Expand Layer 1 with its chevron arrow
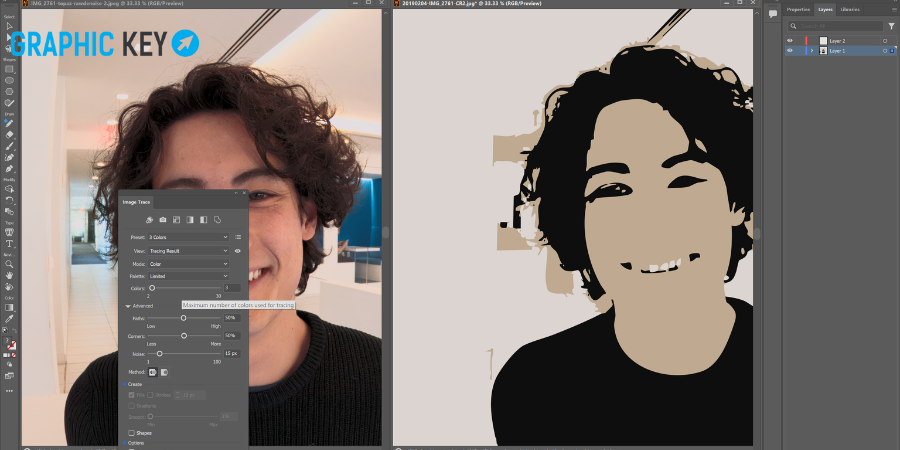This screenshot has height=450, width=900. click(812, 51)
